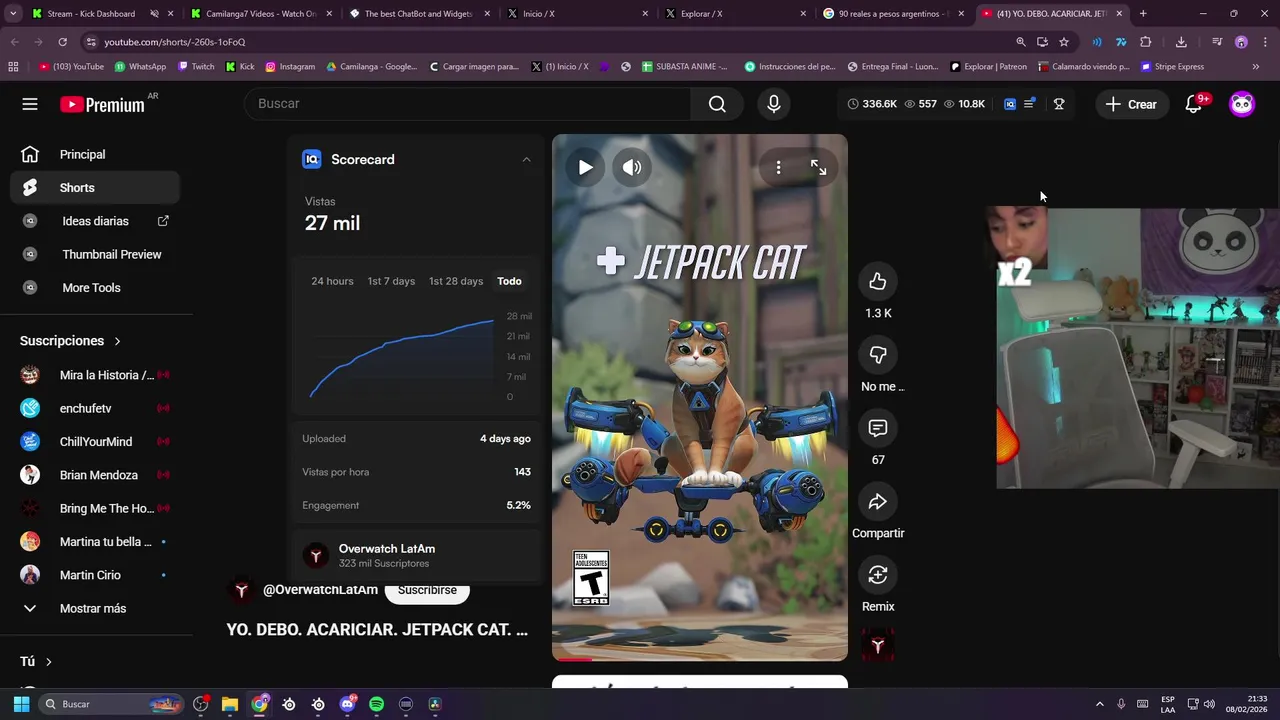
Task: Go to Principal home page
Action: (x=96, y=155)
